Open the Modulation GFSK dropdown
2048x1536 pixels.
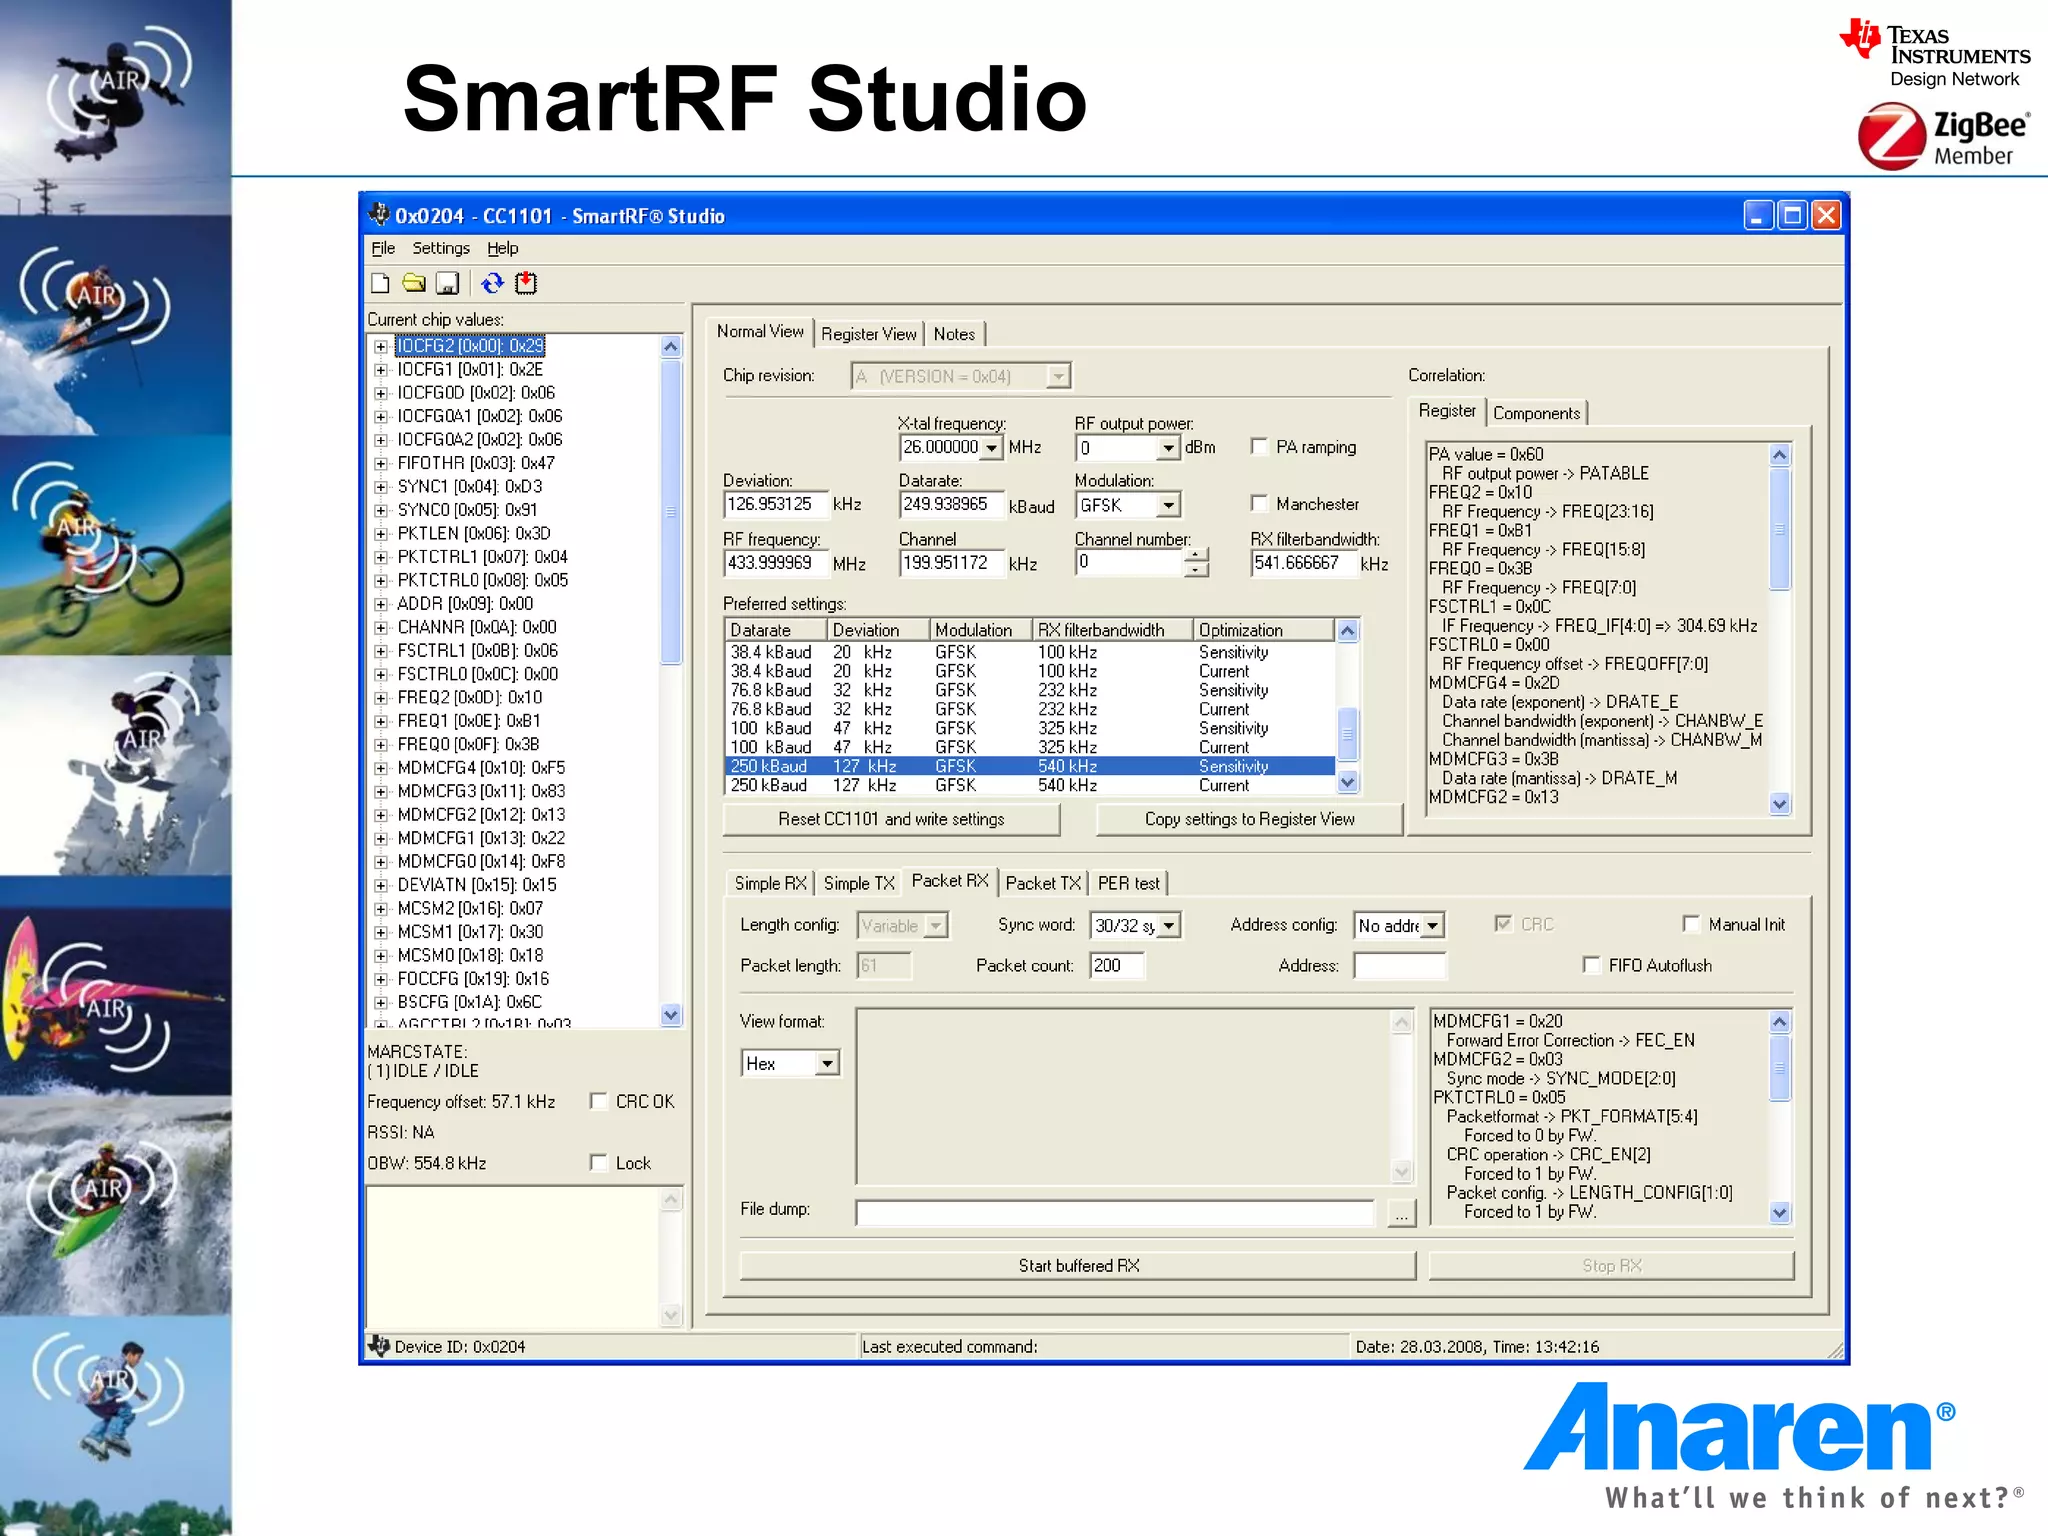coord(1168,505)
